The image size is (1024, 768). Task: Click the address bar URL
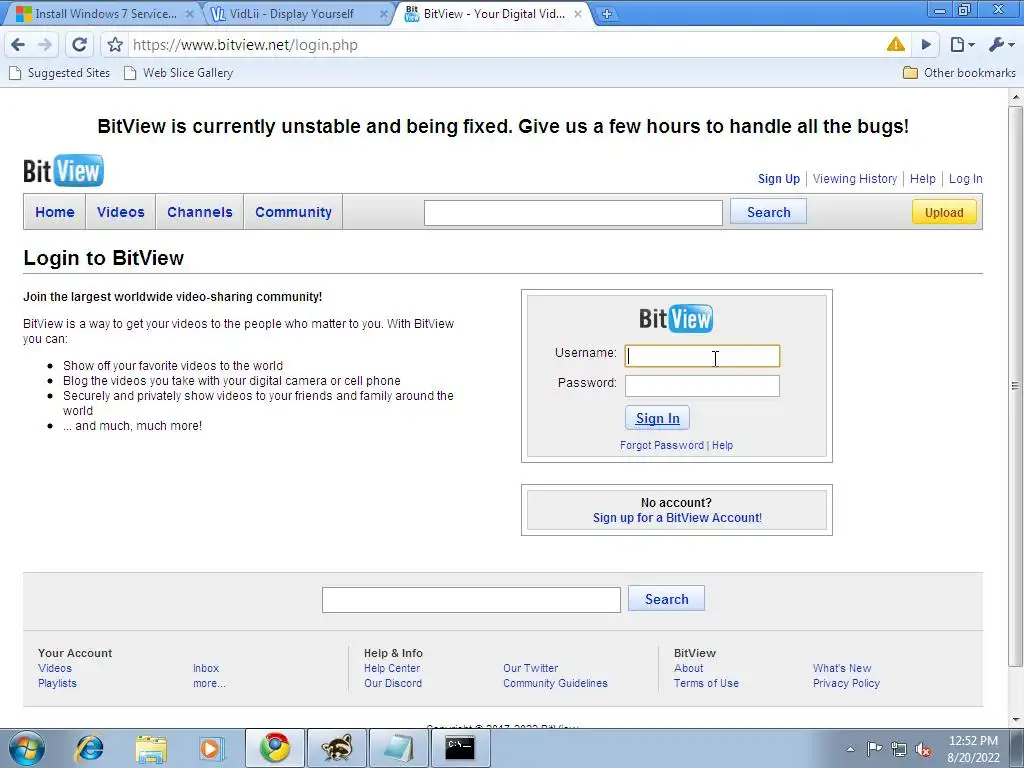[245, 44]
